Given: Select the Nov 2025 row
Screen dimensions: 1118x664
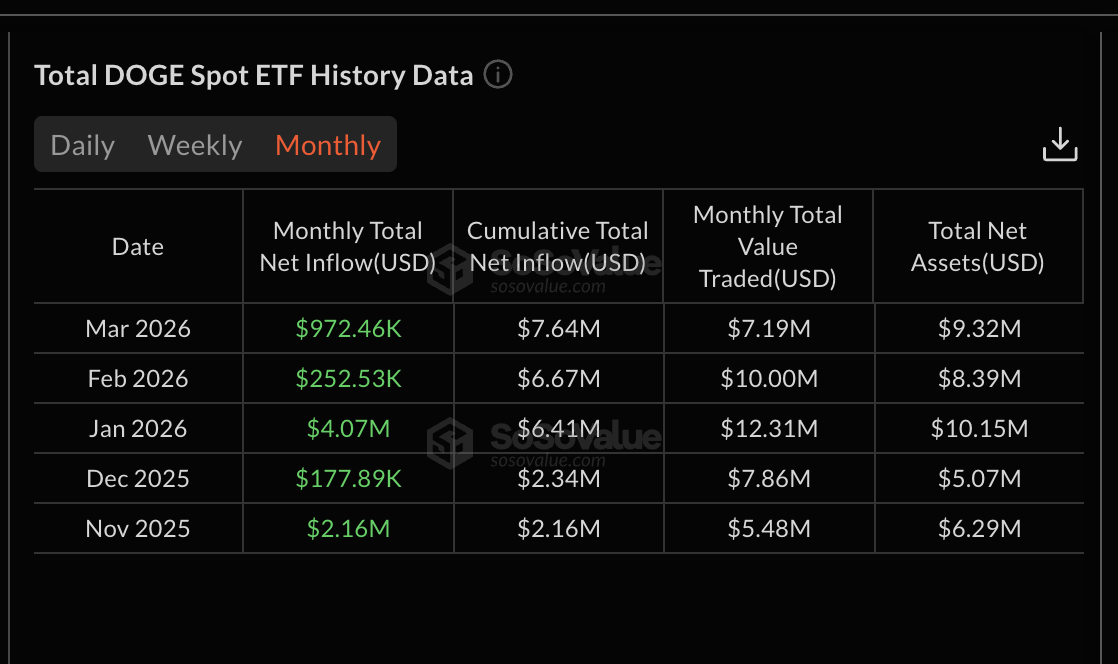Looking at the screenshot, I should click(137, 528).
